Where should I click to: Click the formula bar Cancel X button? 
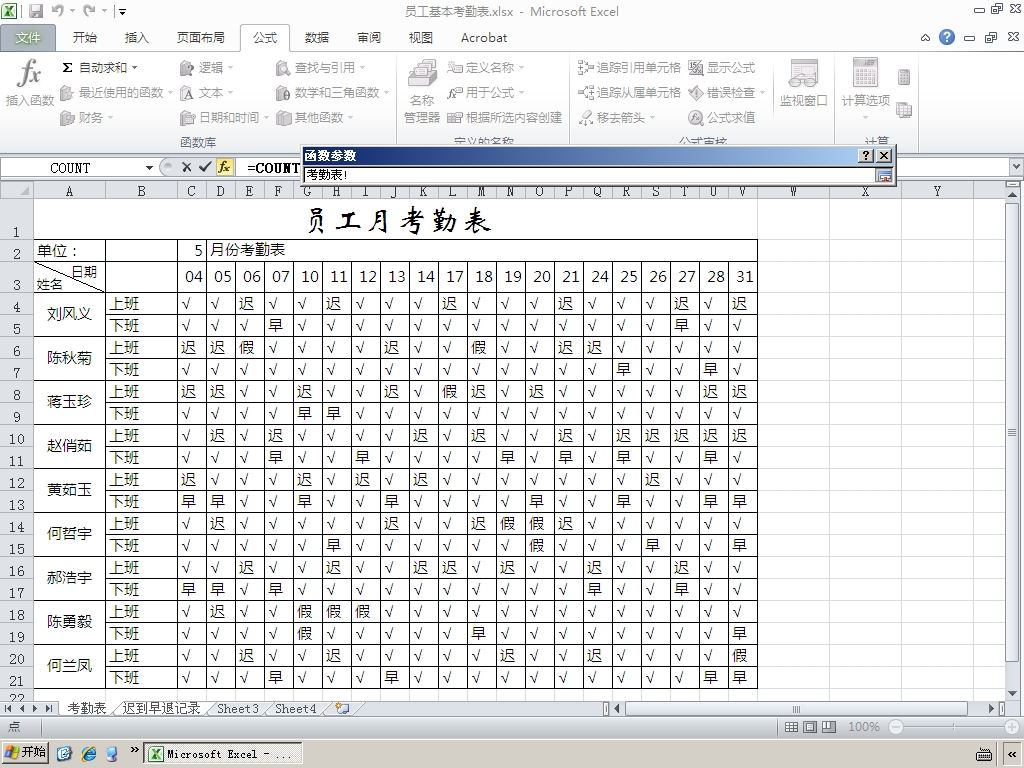coord(187,167)
